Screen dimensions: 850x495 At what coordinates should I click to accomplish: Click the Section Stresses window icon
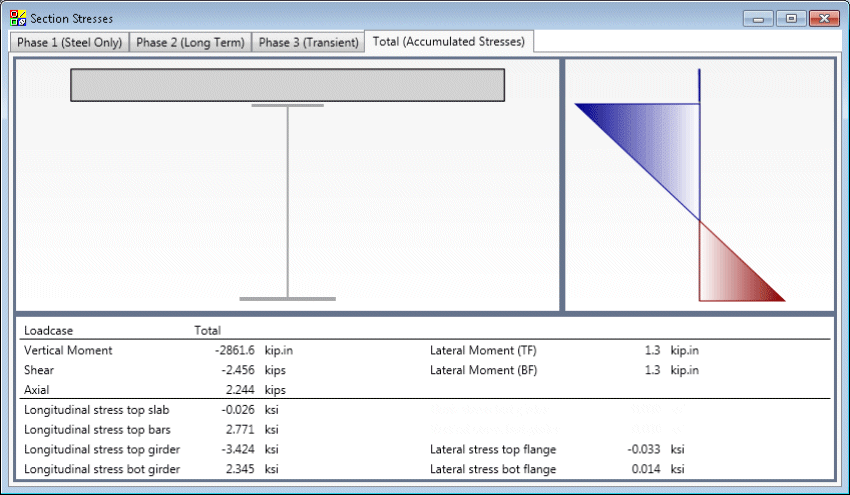[x=18, y=18]
